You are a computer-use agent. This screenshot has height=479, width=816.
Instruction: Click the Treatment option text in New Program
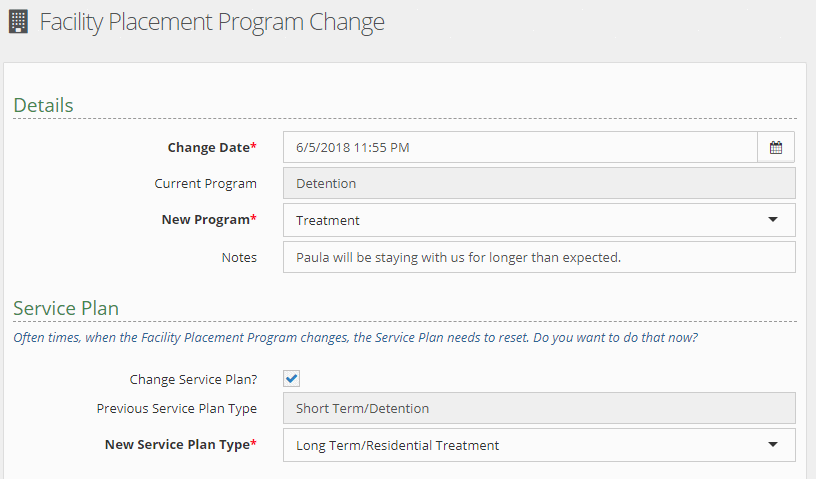(328, 220)
